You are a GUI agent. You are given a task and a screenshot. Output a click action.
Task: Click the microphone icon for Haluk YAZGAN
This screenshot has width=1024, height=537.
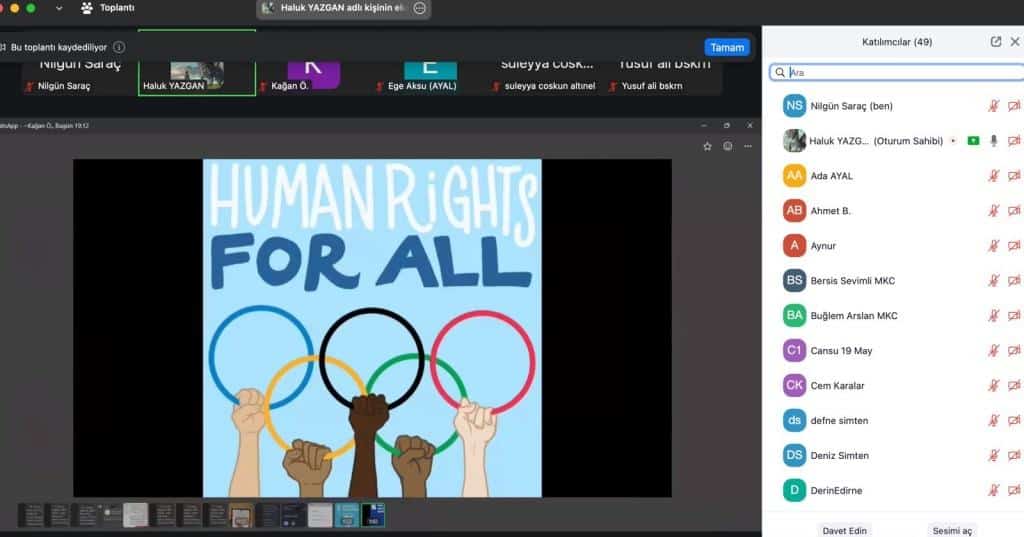coord(993,141)
